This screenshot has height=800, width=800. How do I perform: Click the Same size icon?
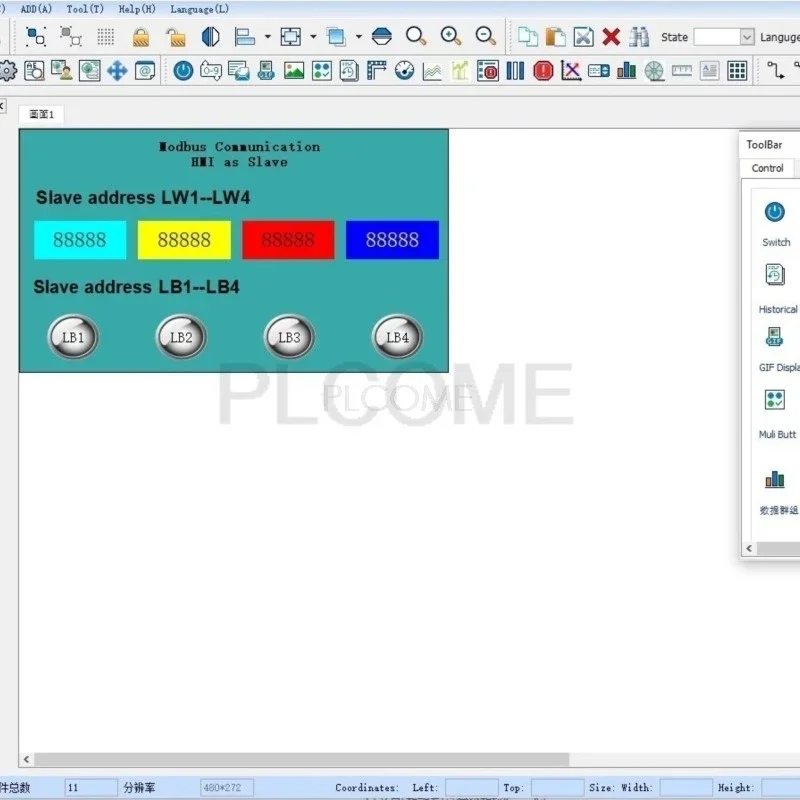coord(291,37)
